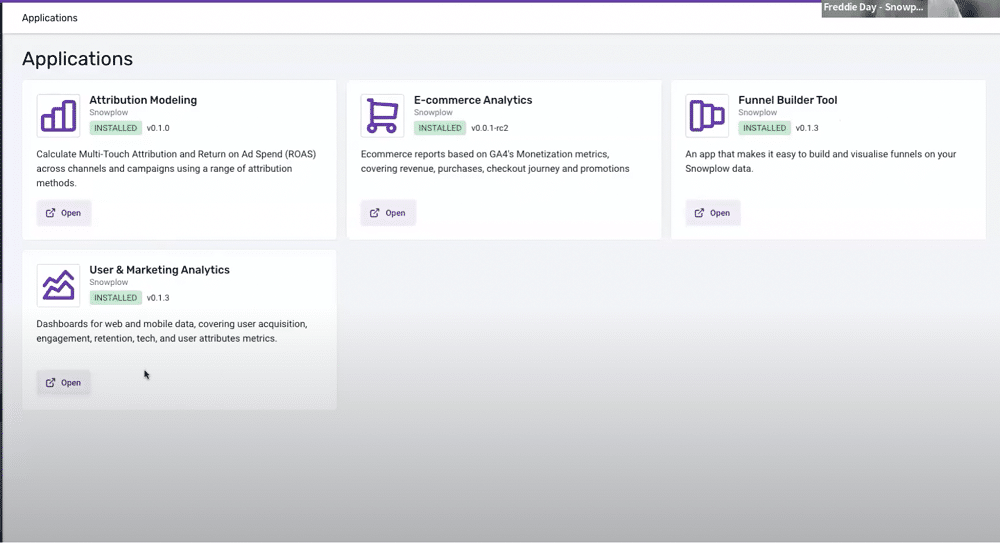Click INSTALLED badge on Funnel Builder Tool

765,128
